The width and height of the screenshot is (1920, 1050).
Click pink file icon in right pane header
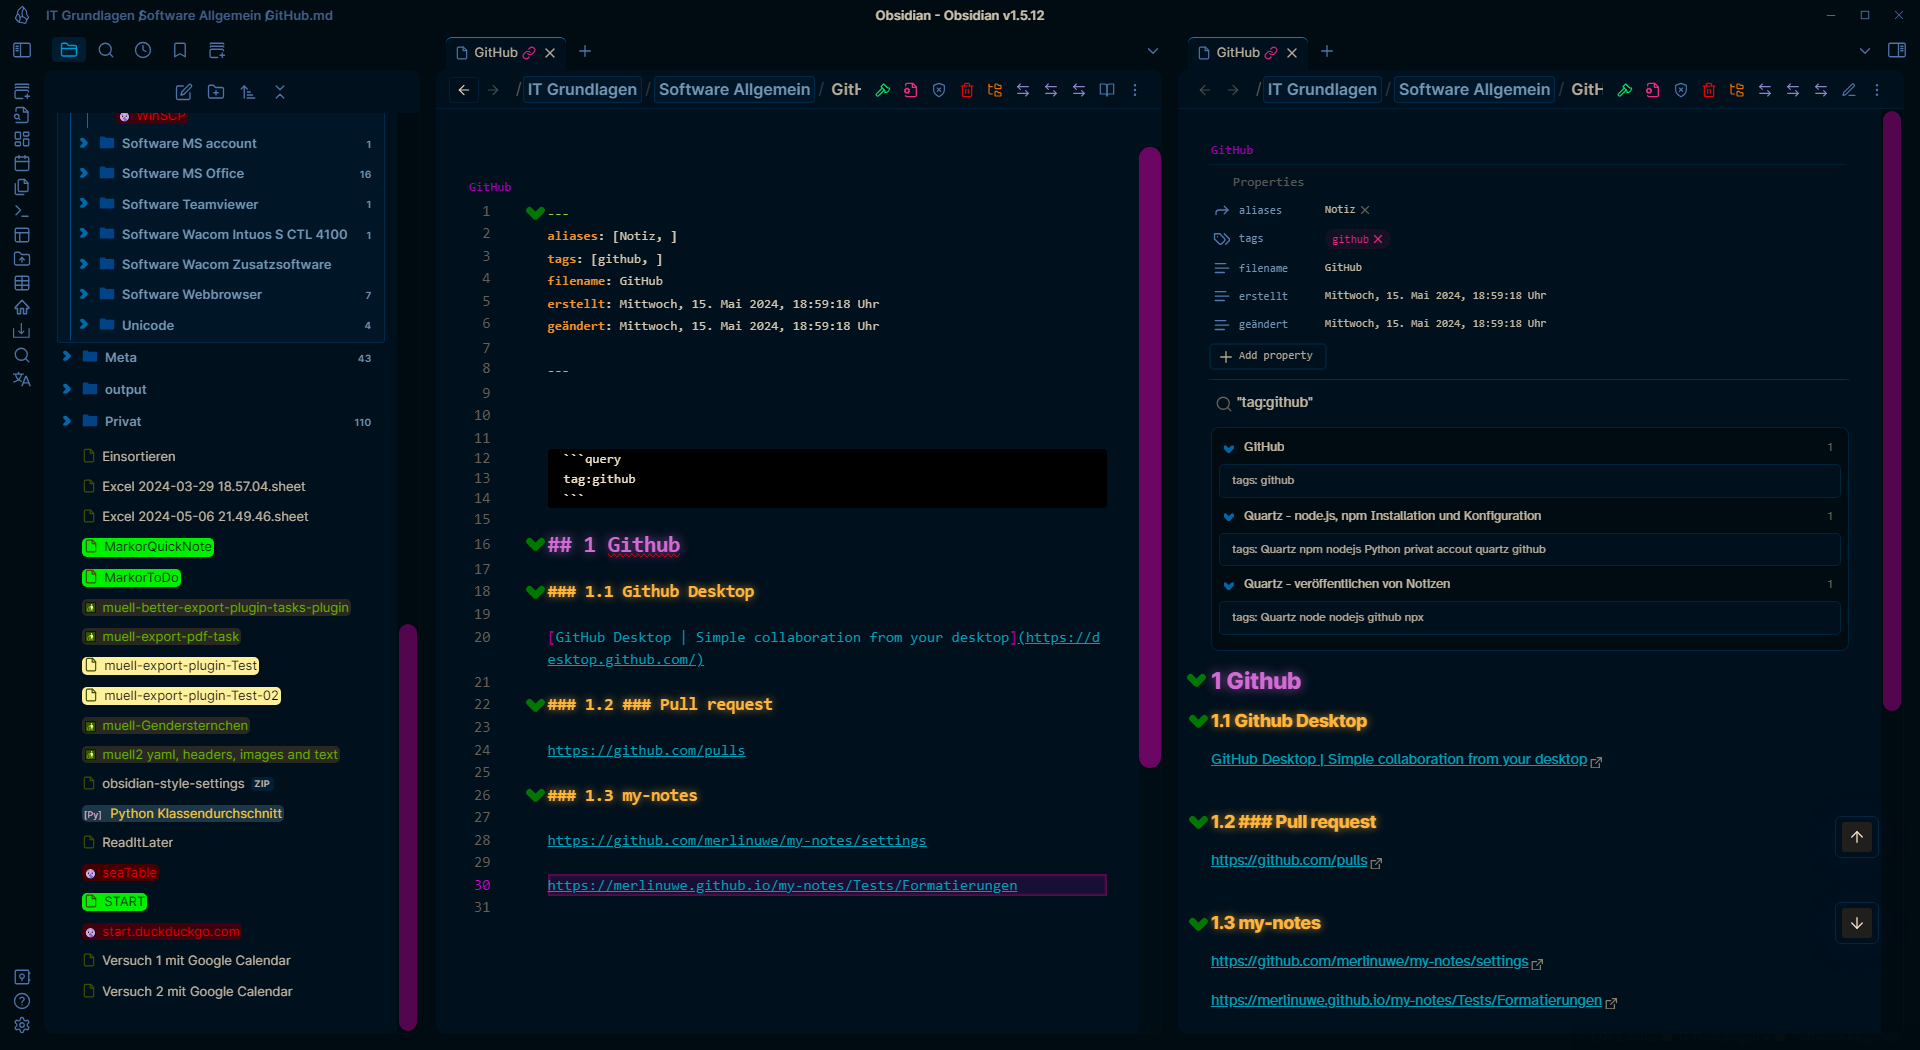pos(1653,90)
